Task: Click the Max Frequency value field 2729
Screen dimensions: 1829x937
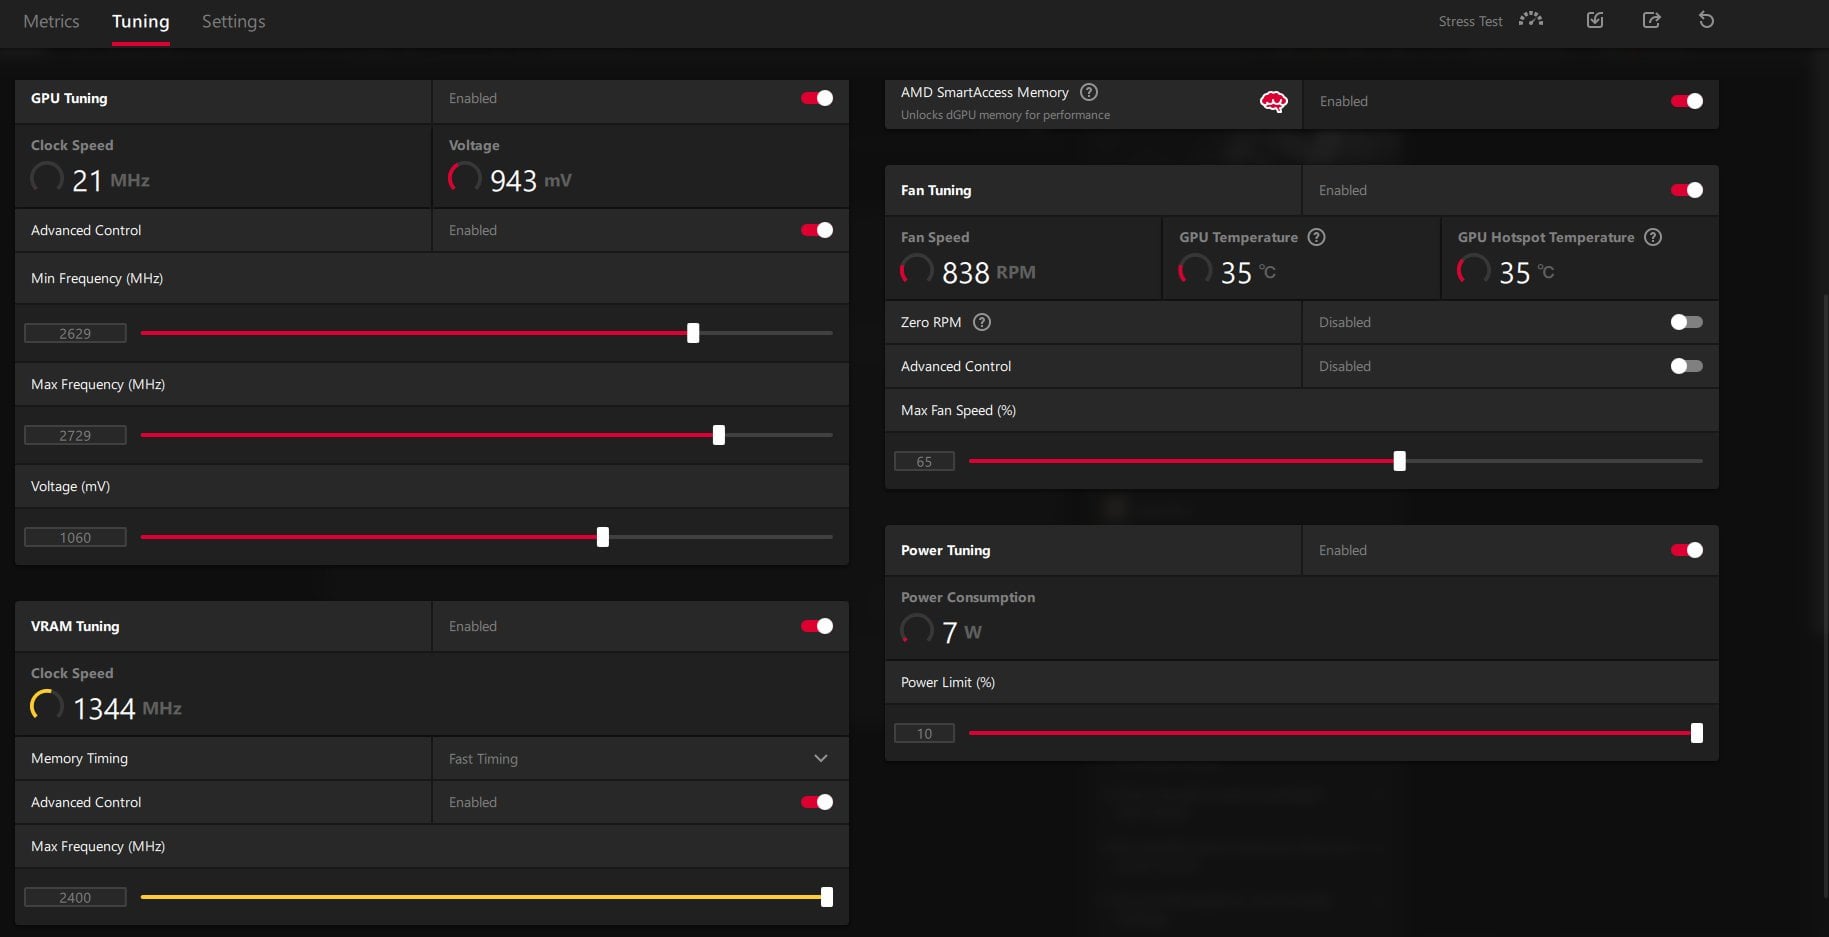Action: tap(75, 435)
